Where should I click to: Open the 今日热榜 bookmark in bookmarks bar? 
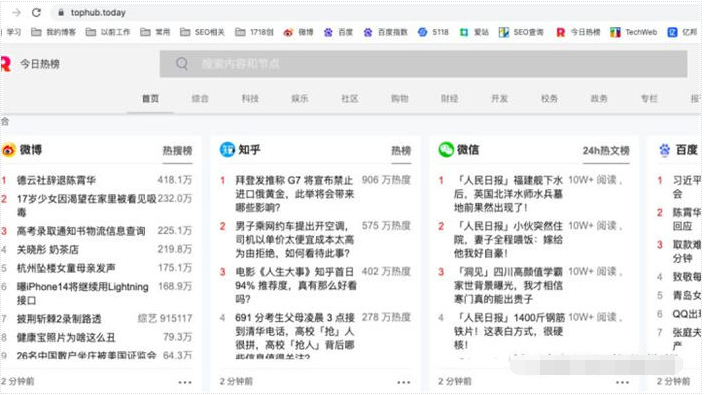[x=578, y=32]
